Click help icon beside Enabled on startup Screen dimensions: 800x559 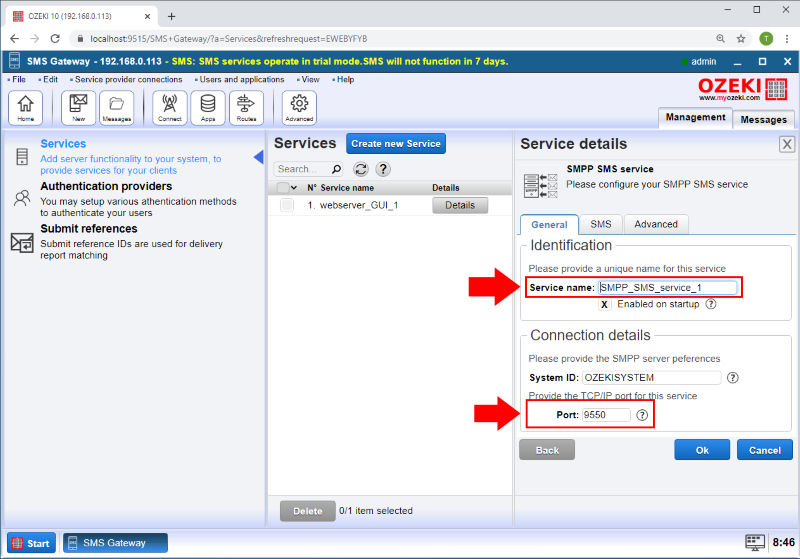tap(711, 304)
